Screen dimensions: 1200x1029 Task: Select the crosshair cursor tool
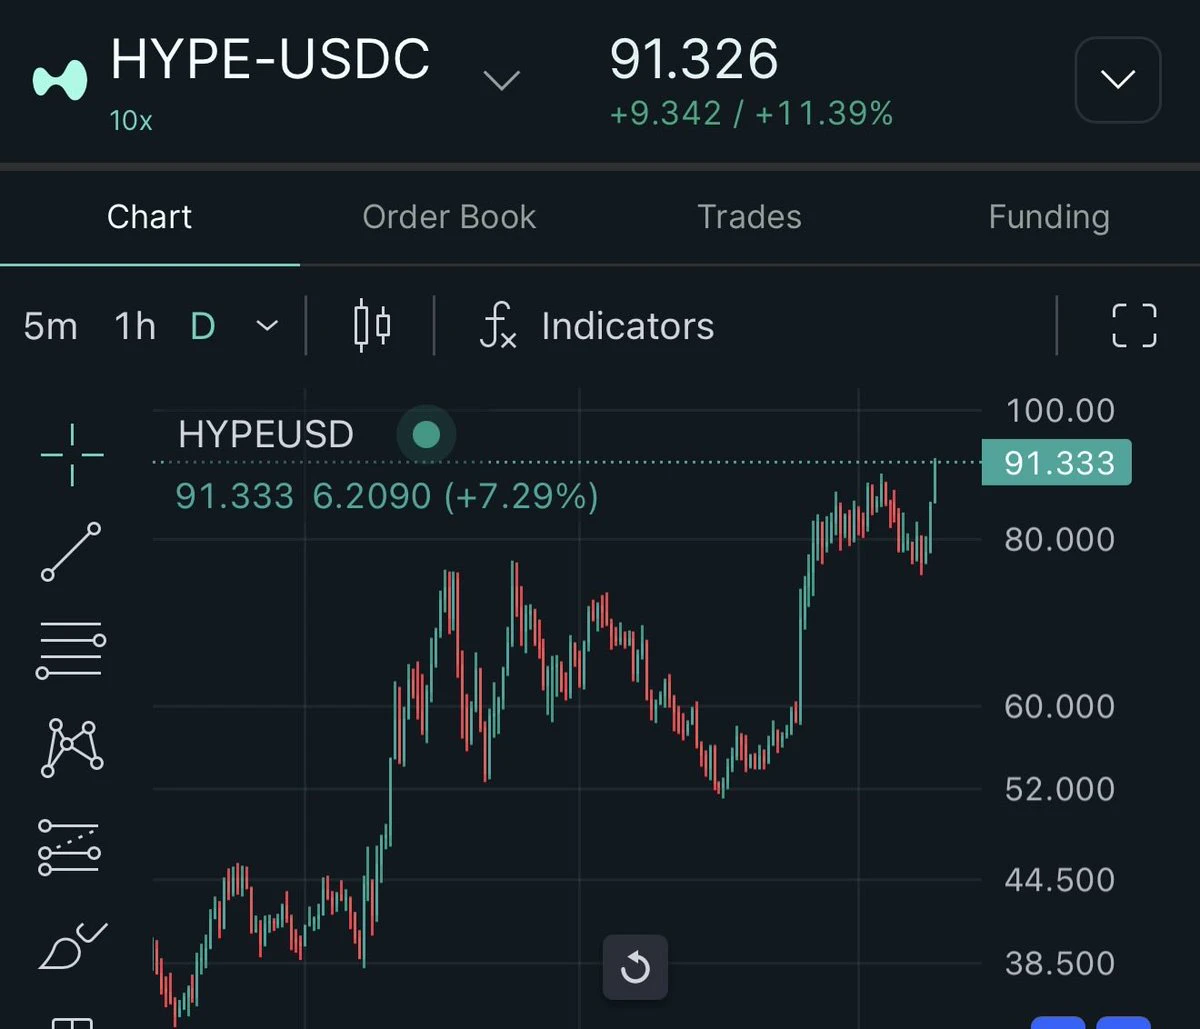72,455
